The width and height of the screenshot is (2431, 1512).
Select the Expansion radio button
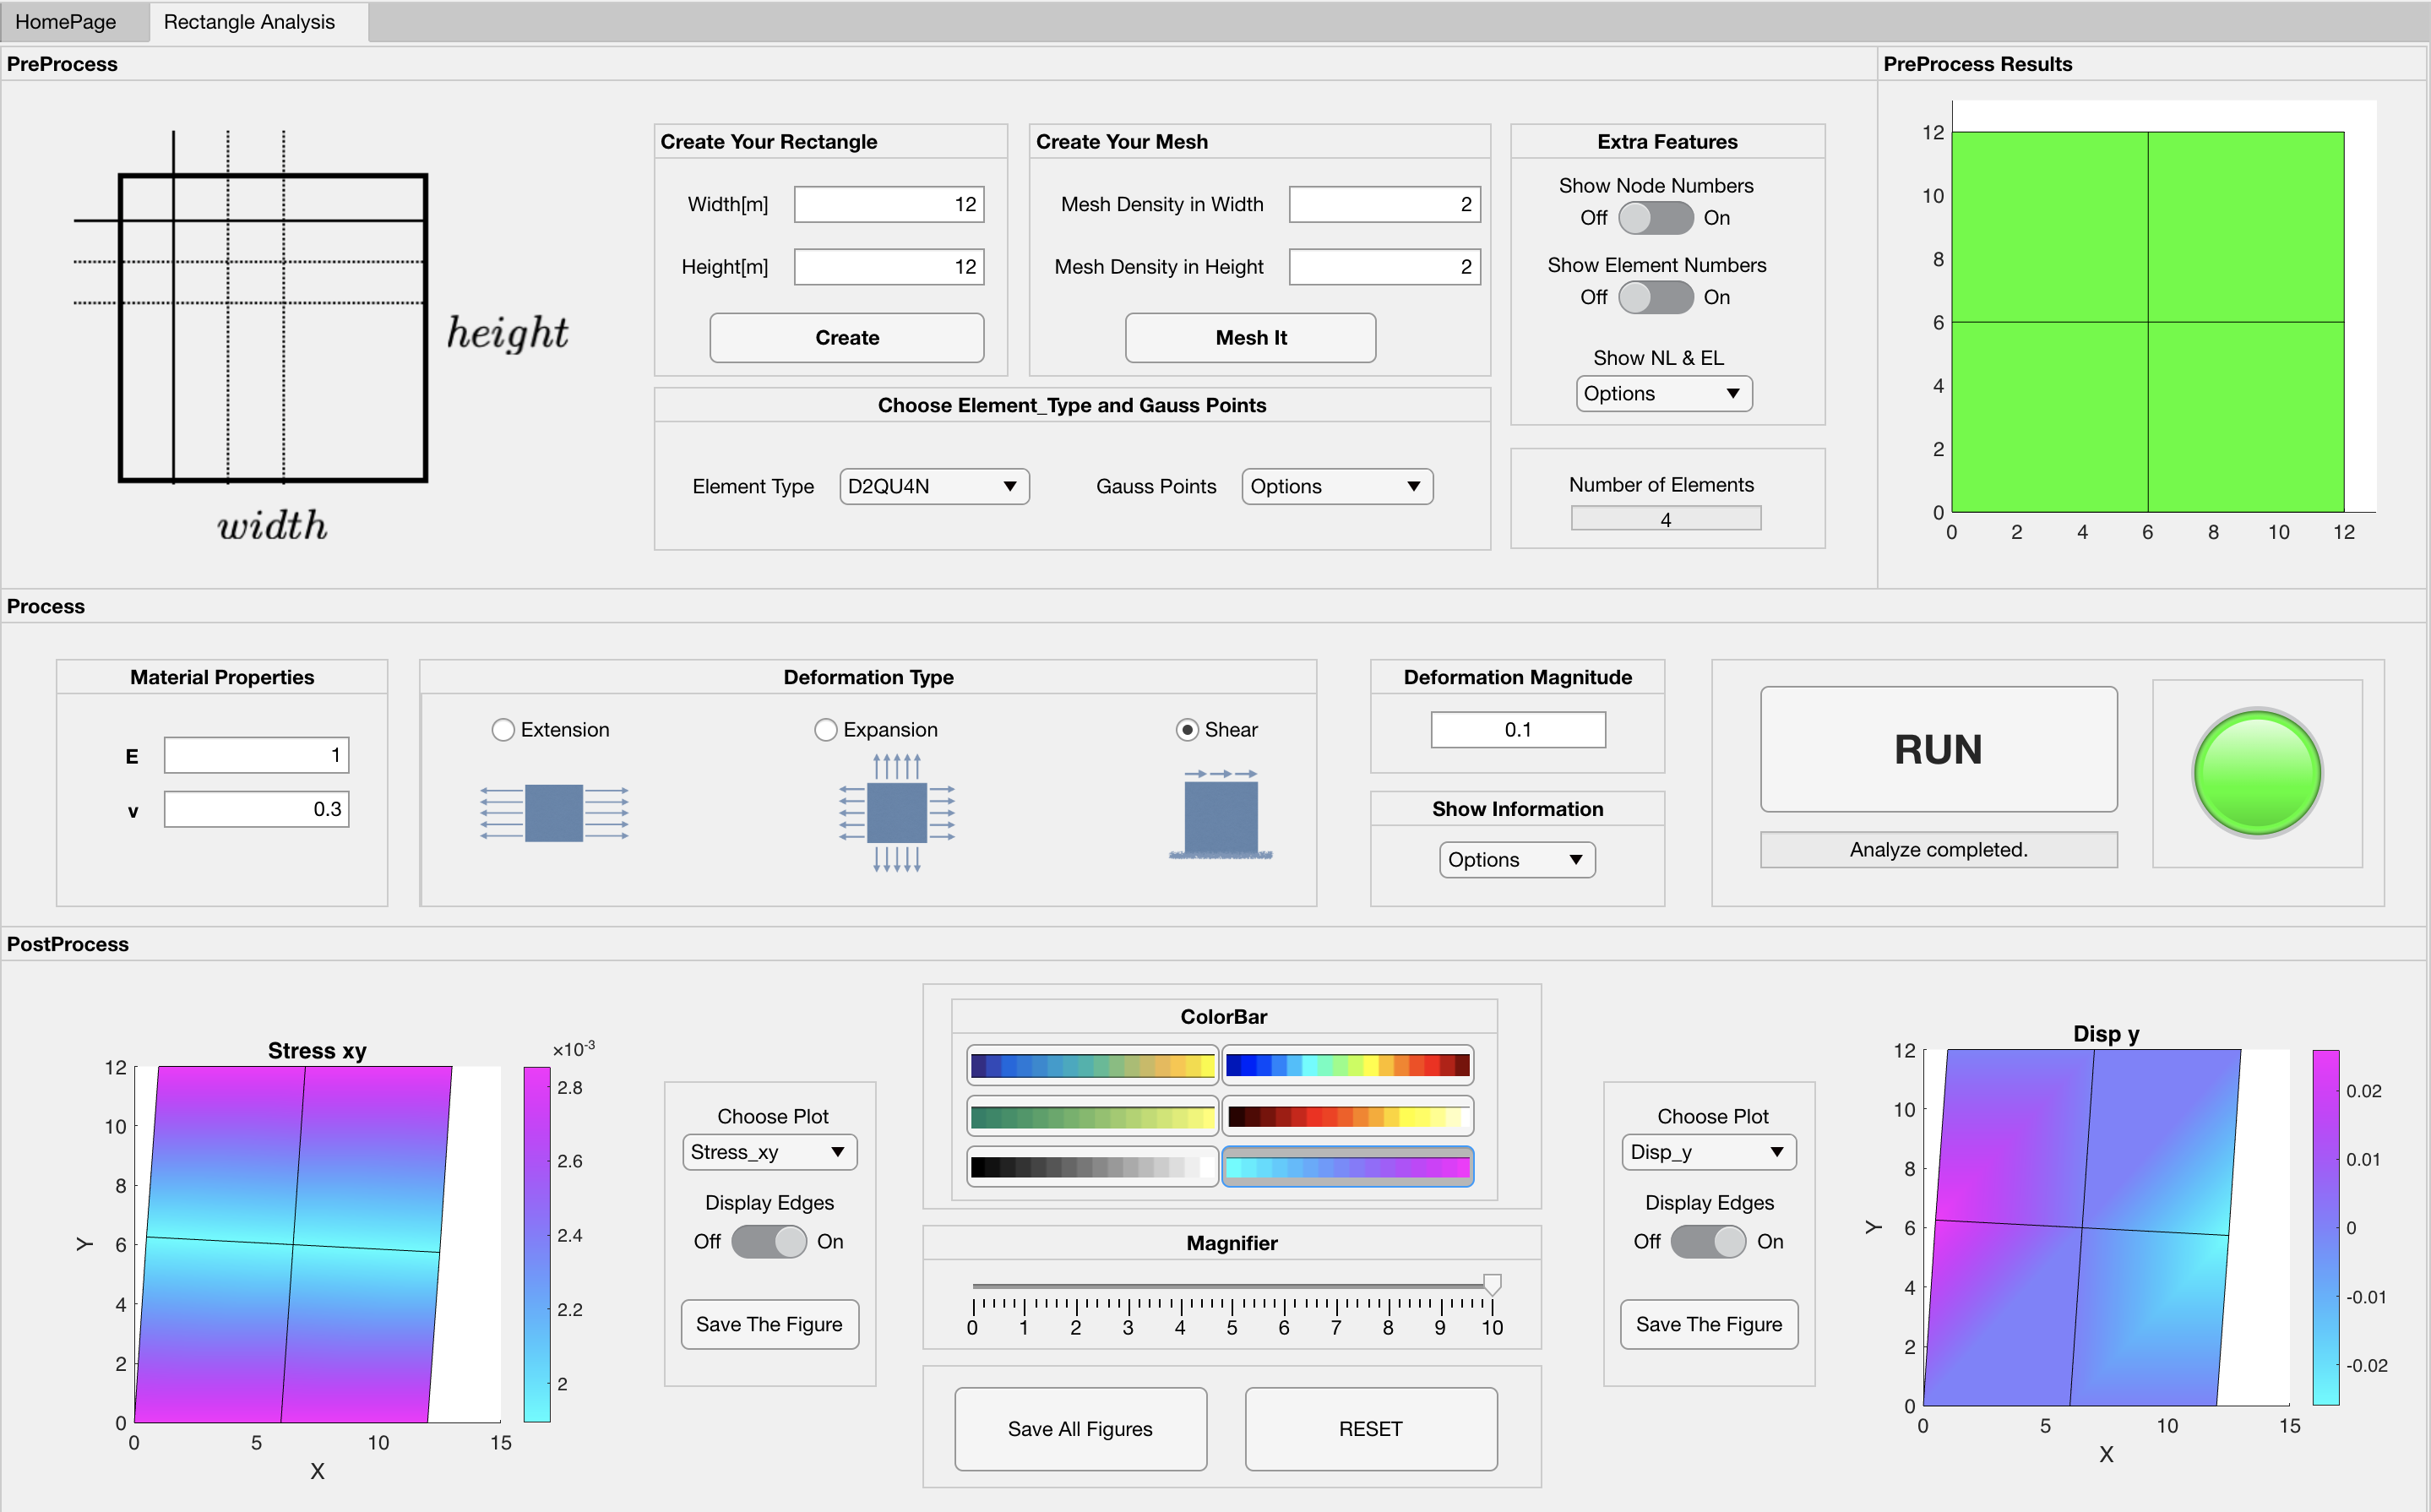825,730
